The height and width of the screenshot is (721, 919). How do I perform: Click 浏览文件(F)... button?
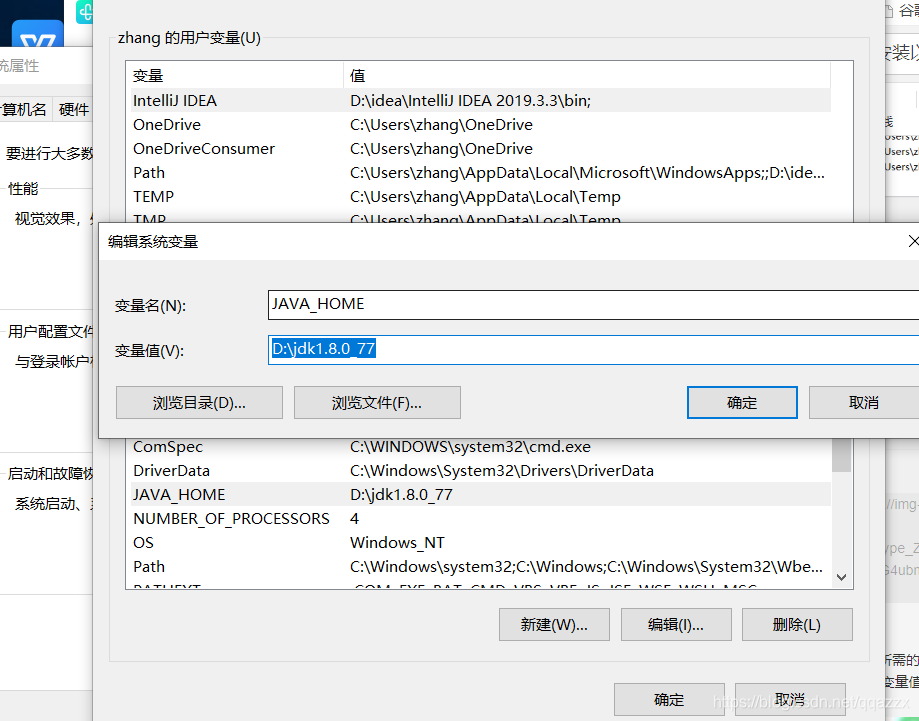(377, 403)
